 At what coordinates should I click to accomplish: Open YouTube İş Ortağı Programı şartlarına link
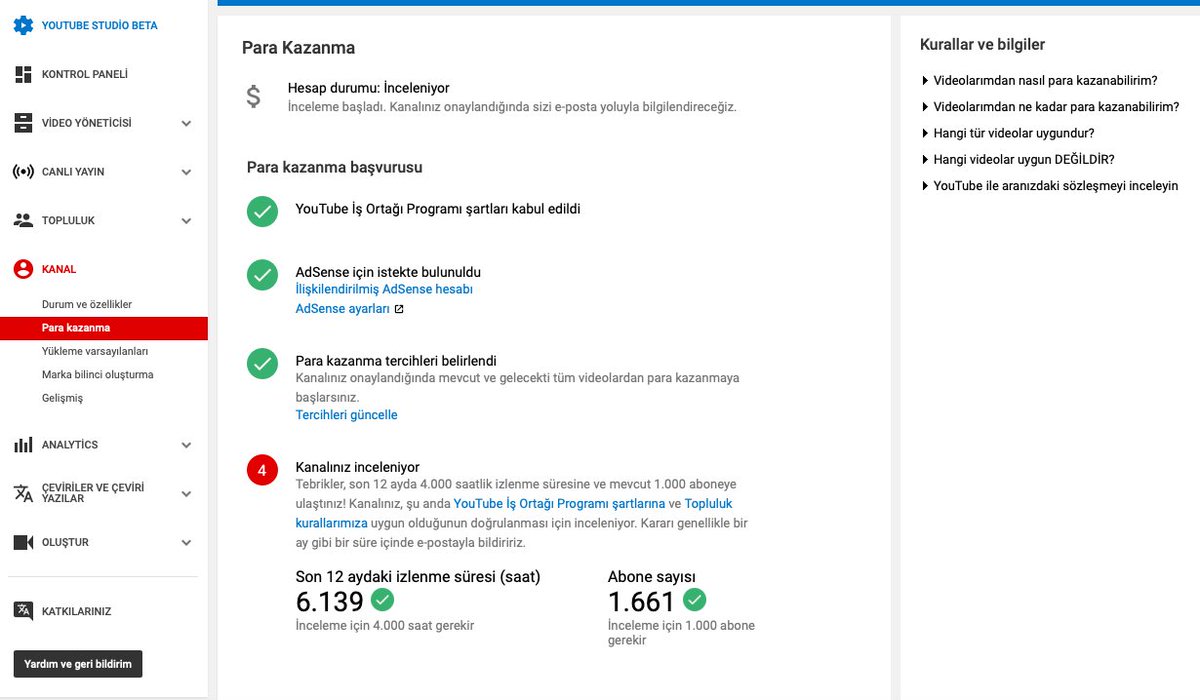click(560, 504)
